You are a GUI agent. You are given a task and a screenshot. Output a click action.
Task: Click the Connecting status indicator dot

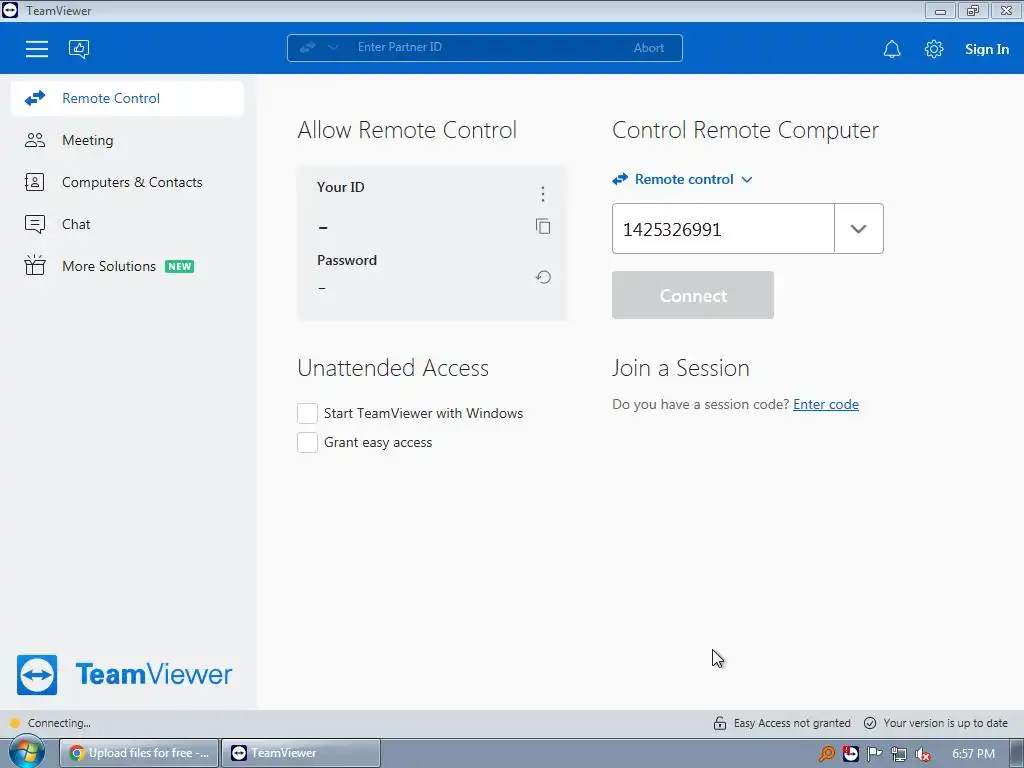click(15, 723)
